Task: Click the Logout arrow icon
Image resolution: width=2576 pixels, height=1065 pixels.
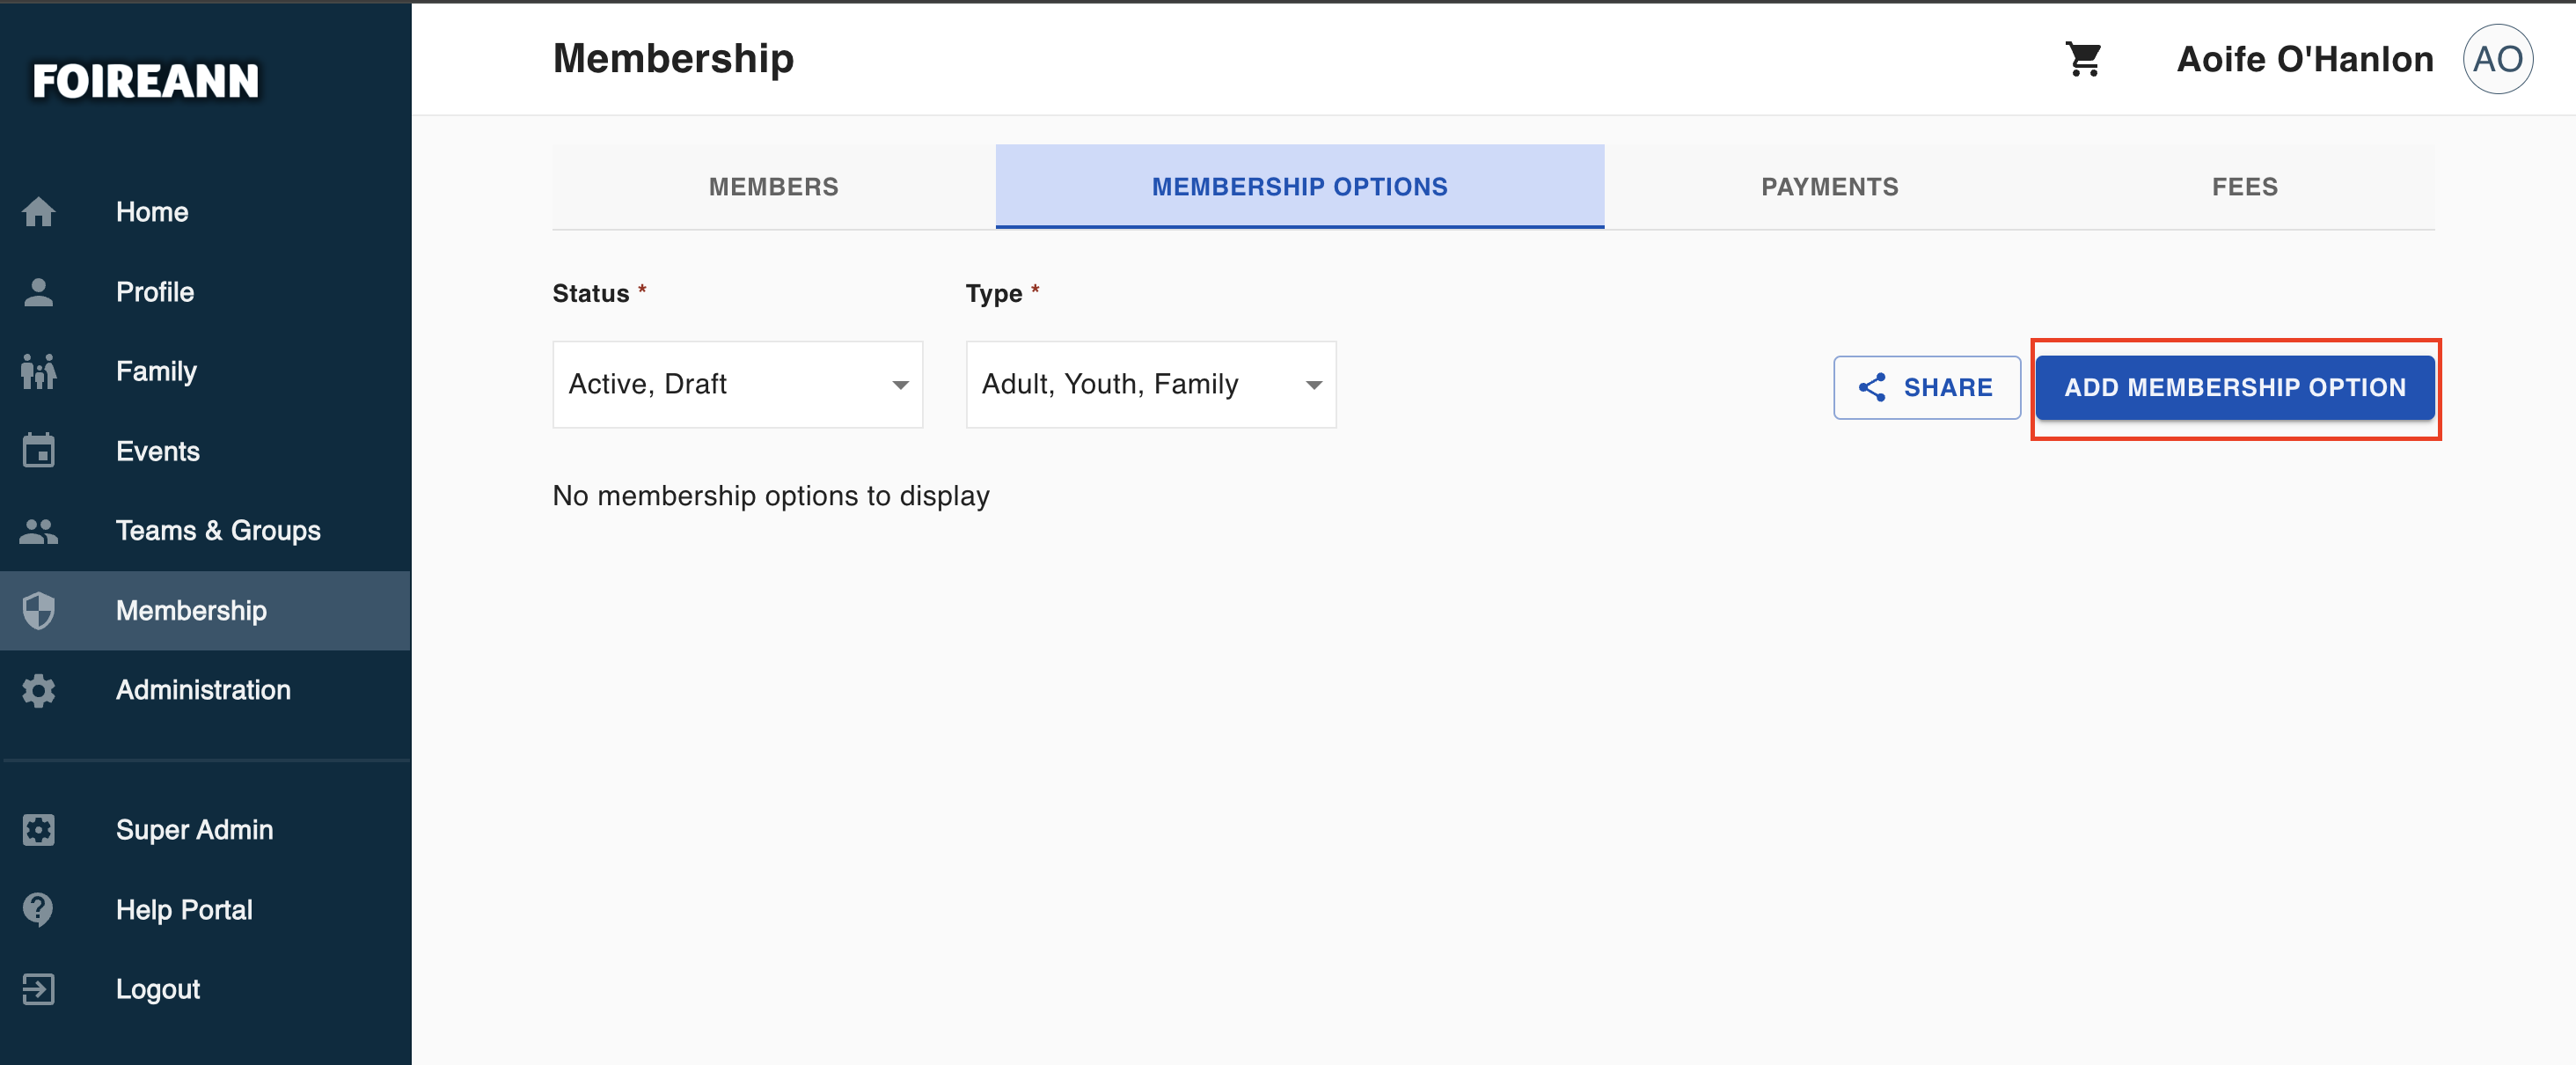Action: tap(38, 989)
